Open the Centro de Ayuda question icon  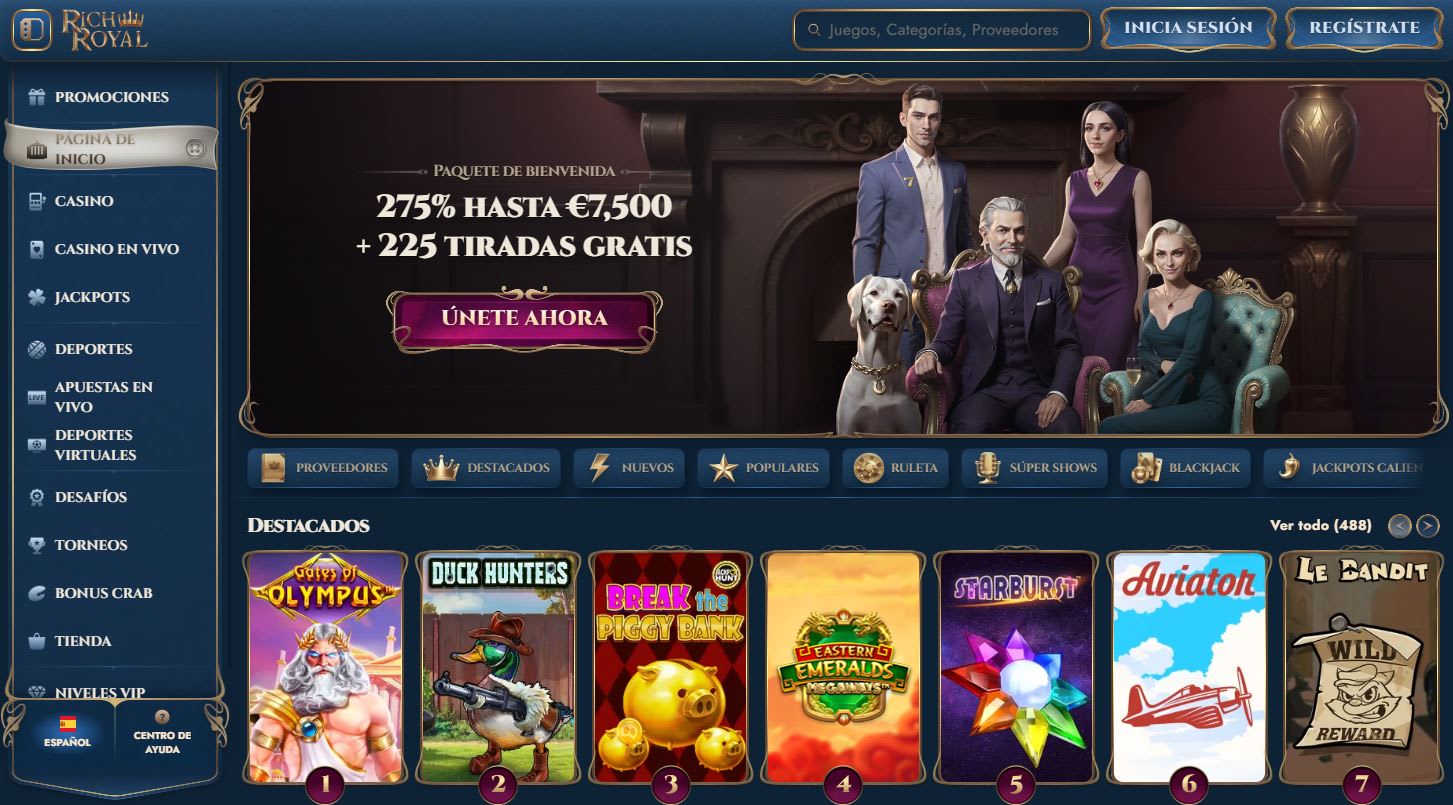162,717
